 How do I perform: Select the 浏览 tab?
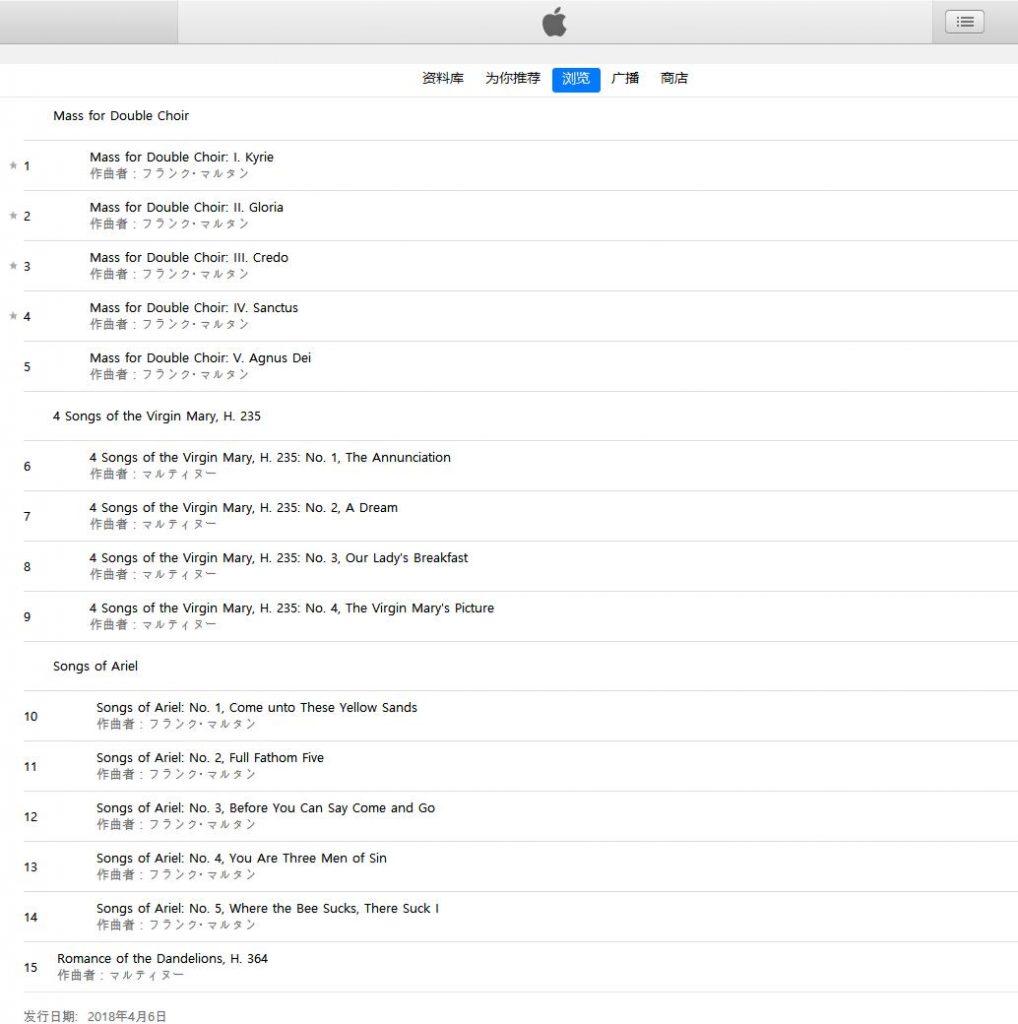pos(576,80)
